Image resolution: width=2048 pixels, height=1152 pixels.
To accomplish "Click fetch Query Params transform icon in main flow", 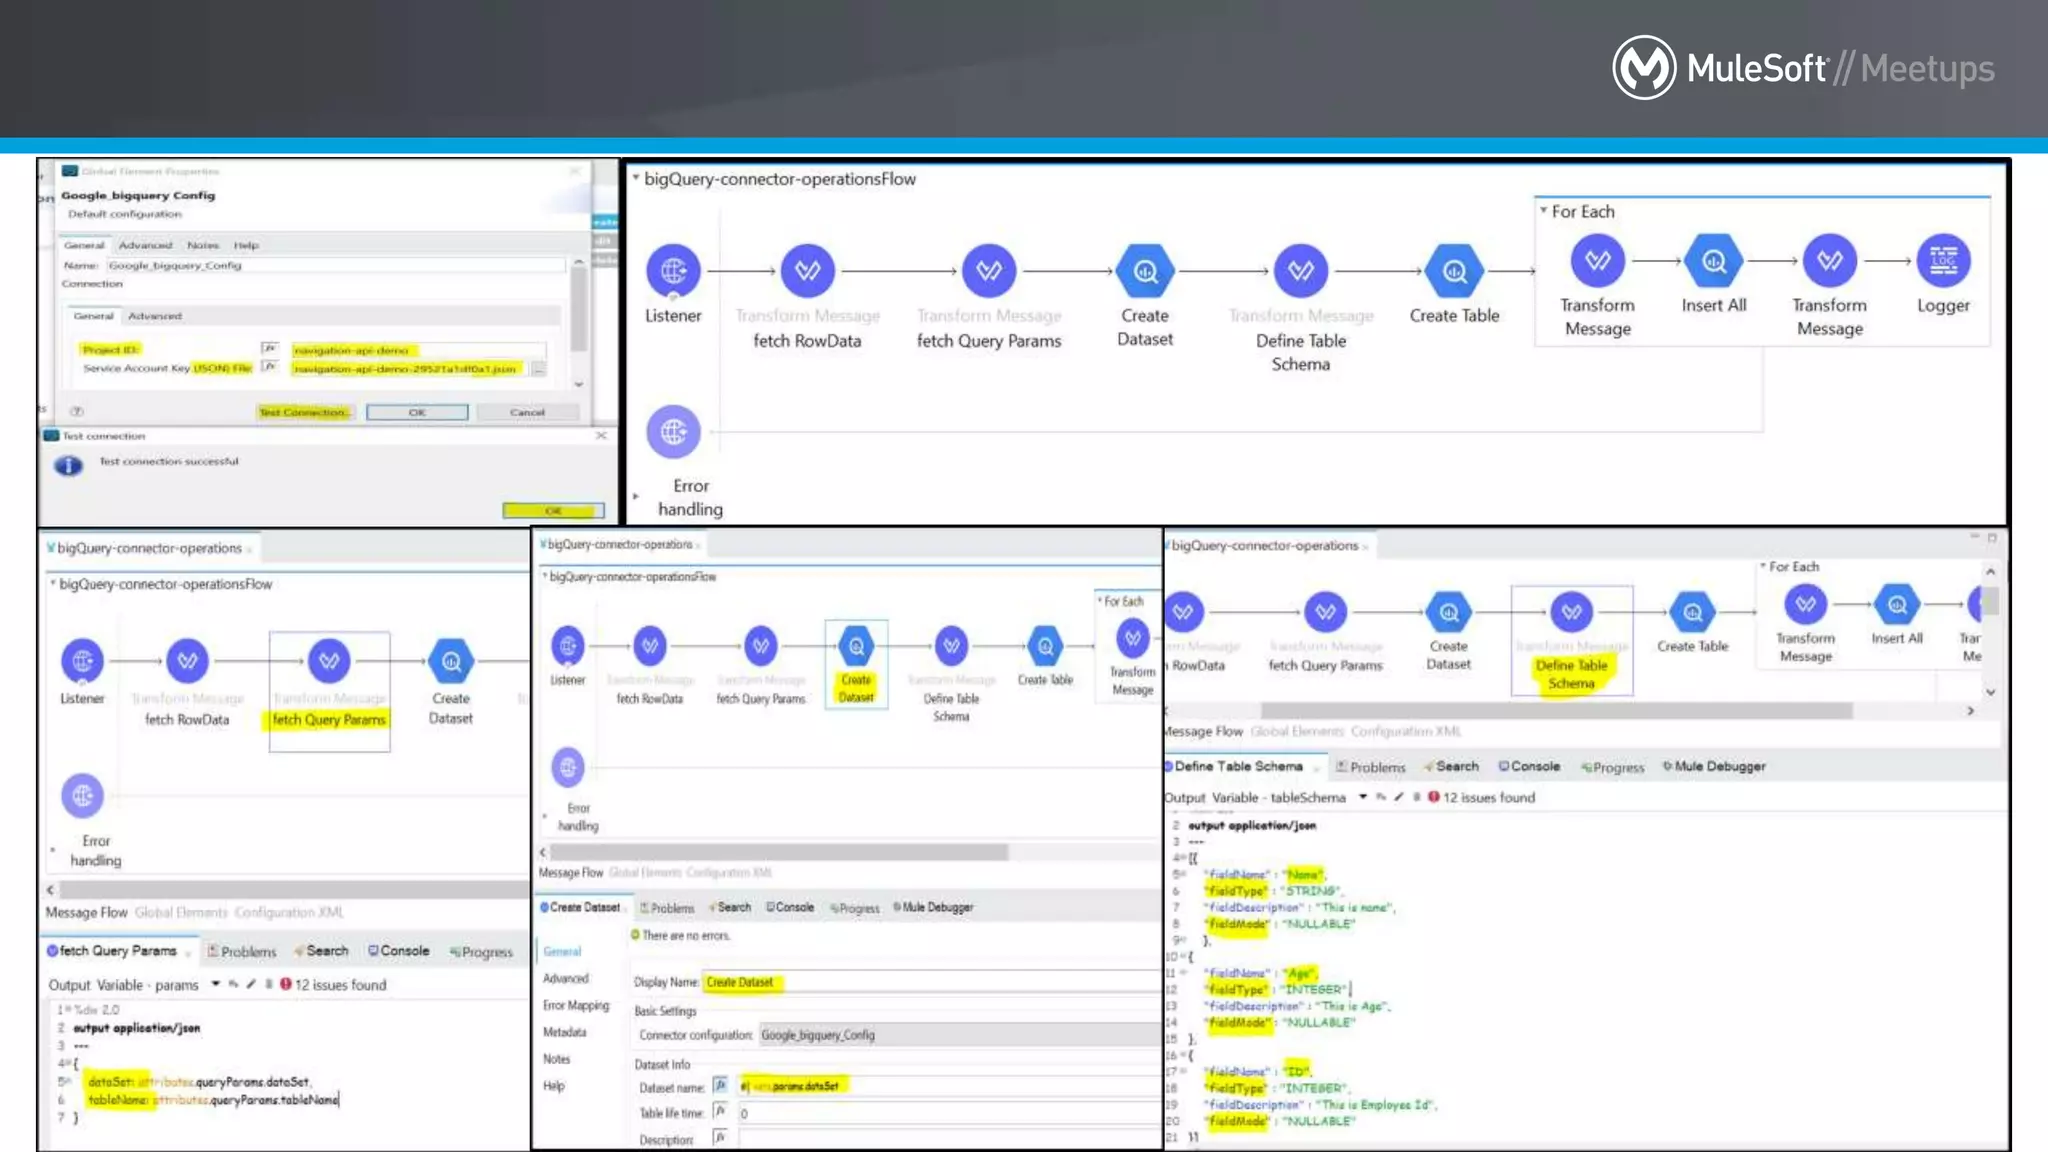I will coord(989,270).
